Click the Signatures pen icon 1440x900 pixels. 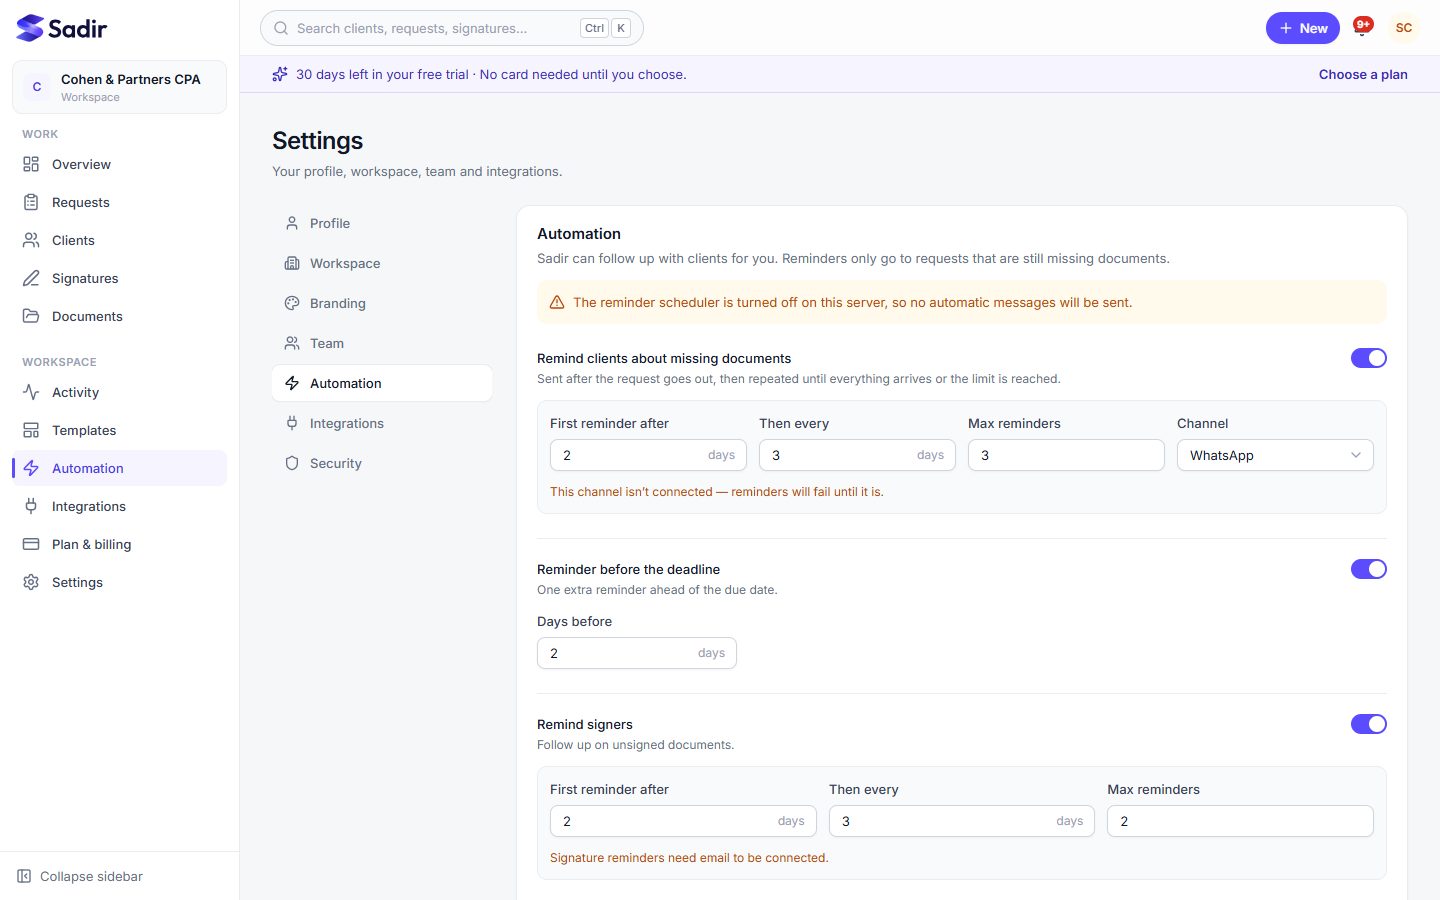click(31, 278)
